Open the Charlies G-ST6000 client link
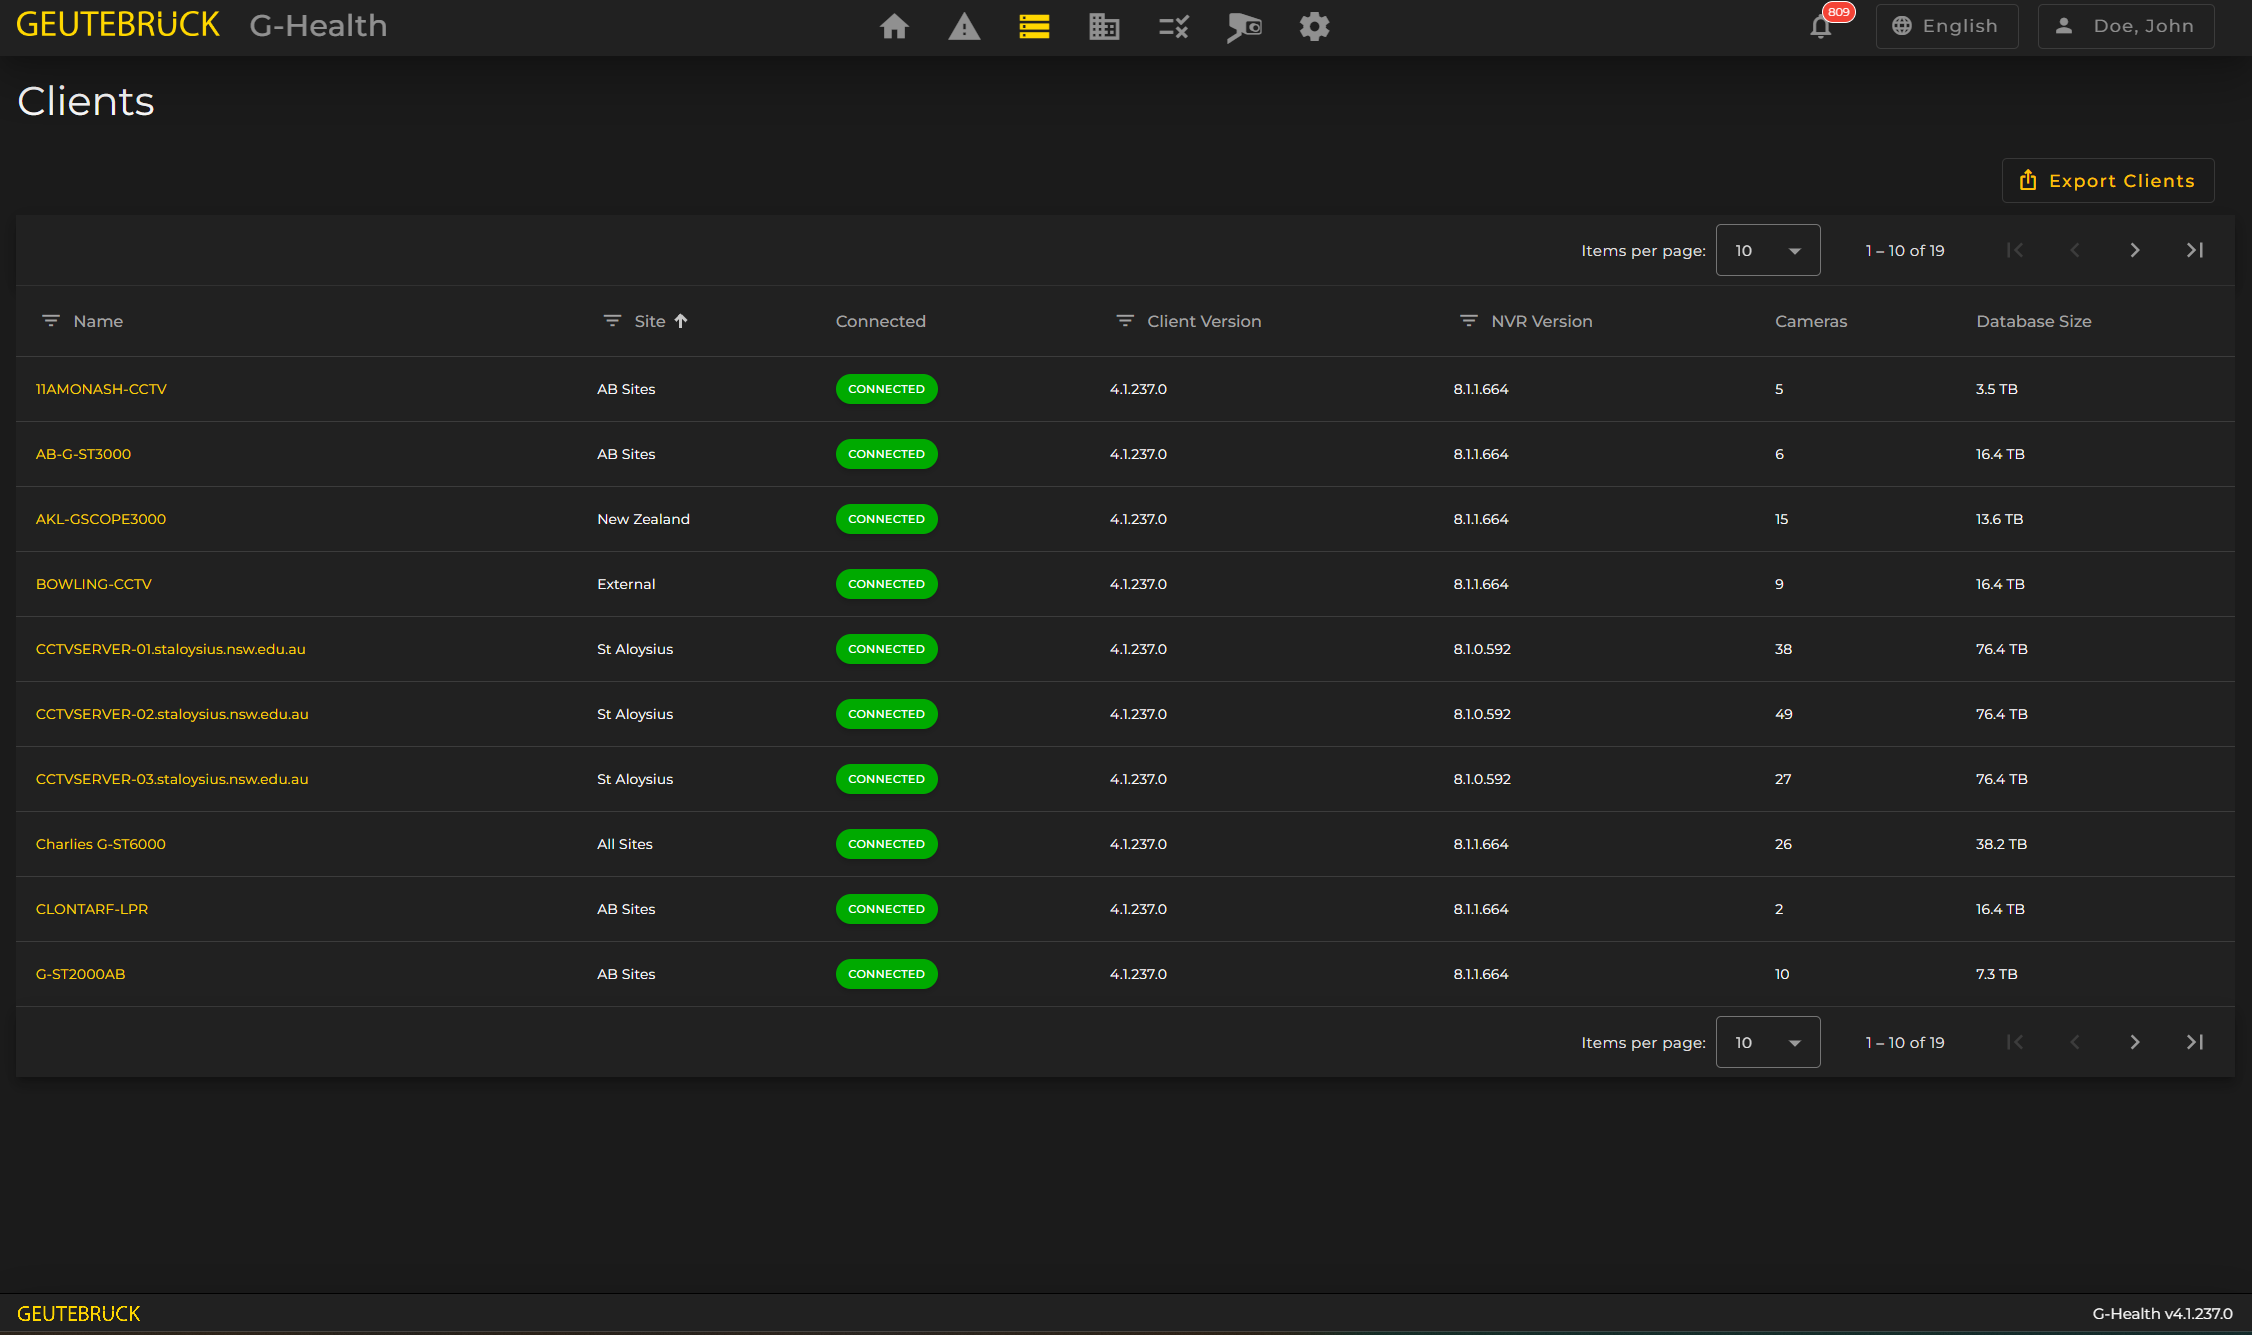Image resolution: width=2252 pixels, height=1335 pixels. [x=101, y=844]
